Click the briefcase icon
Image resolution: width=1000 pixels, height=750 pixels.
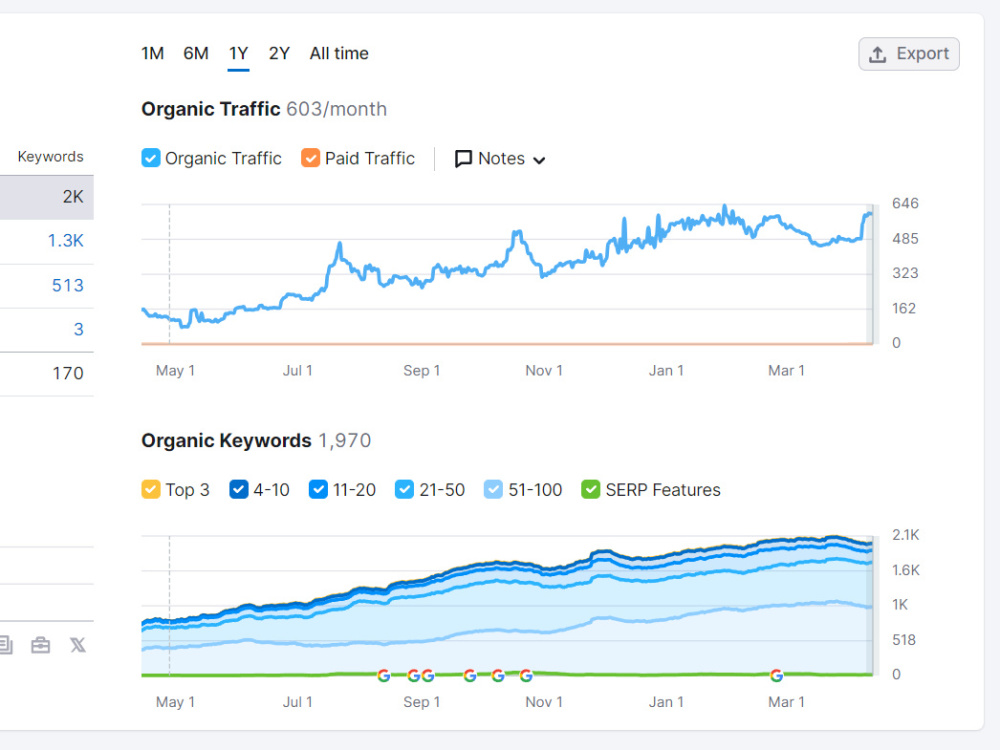click(40, 645)
